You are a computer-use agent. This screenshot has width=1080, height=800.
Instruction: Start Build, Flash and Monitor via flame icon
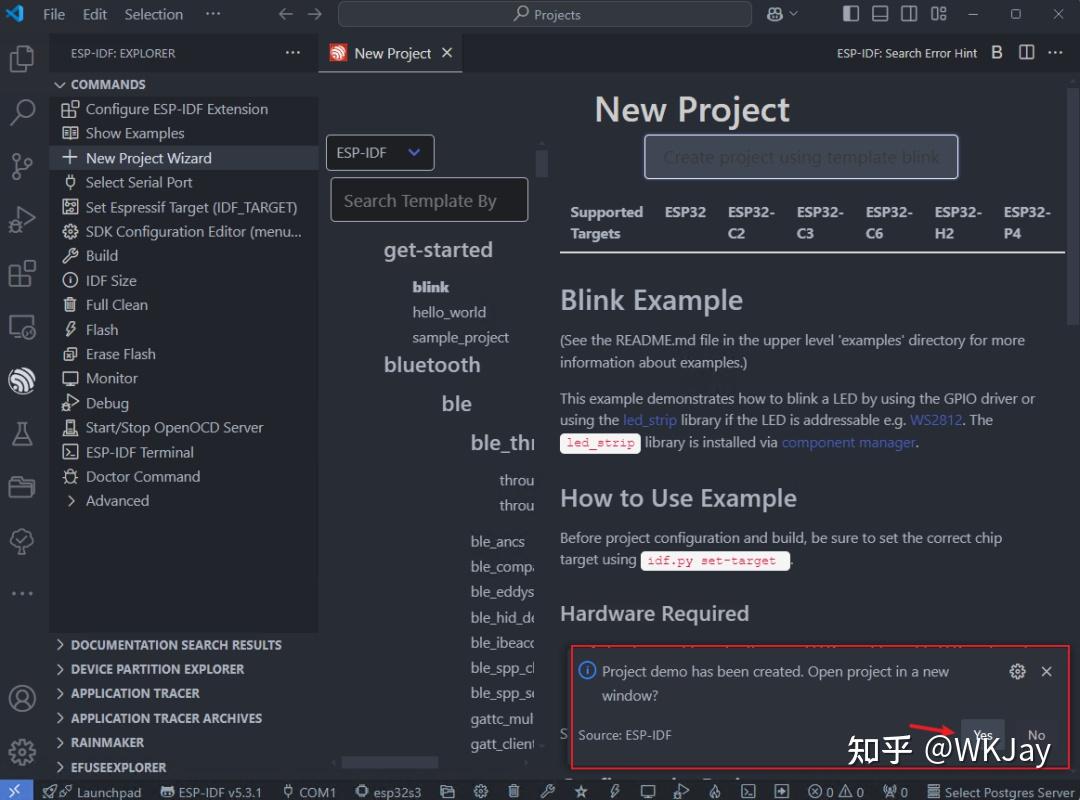point(715,791)
